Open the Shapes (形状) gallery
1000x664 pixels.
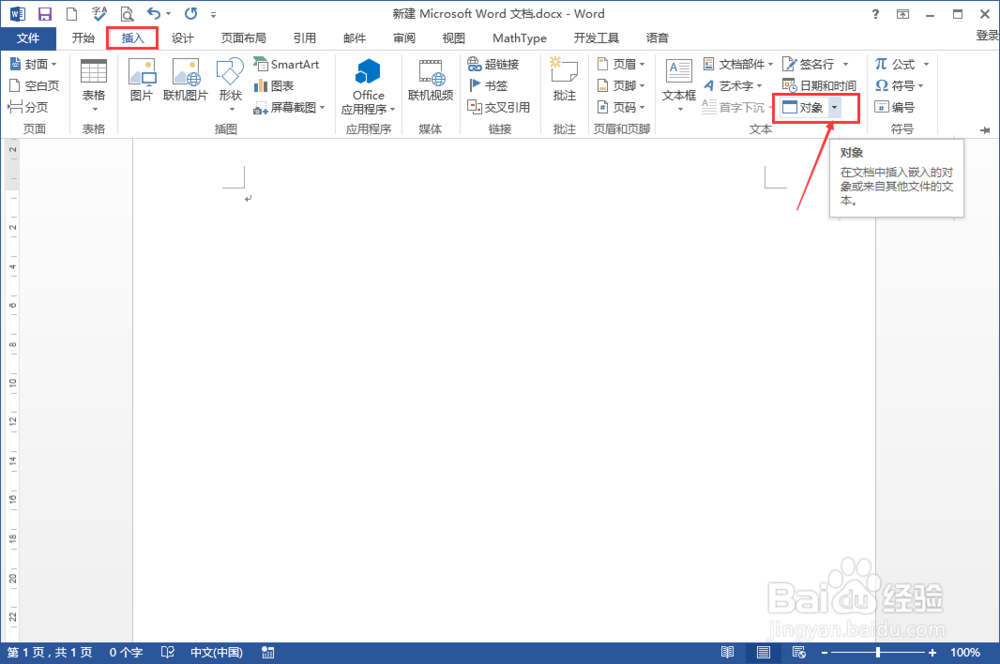[x=230, y=85]
